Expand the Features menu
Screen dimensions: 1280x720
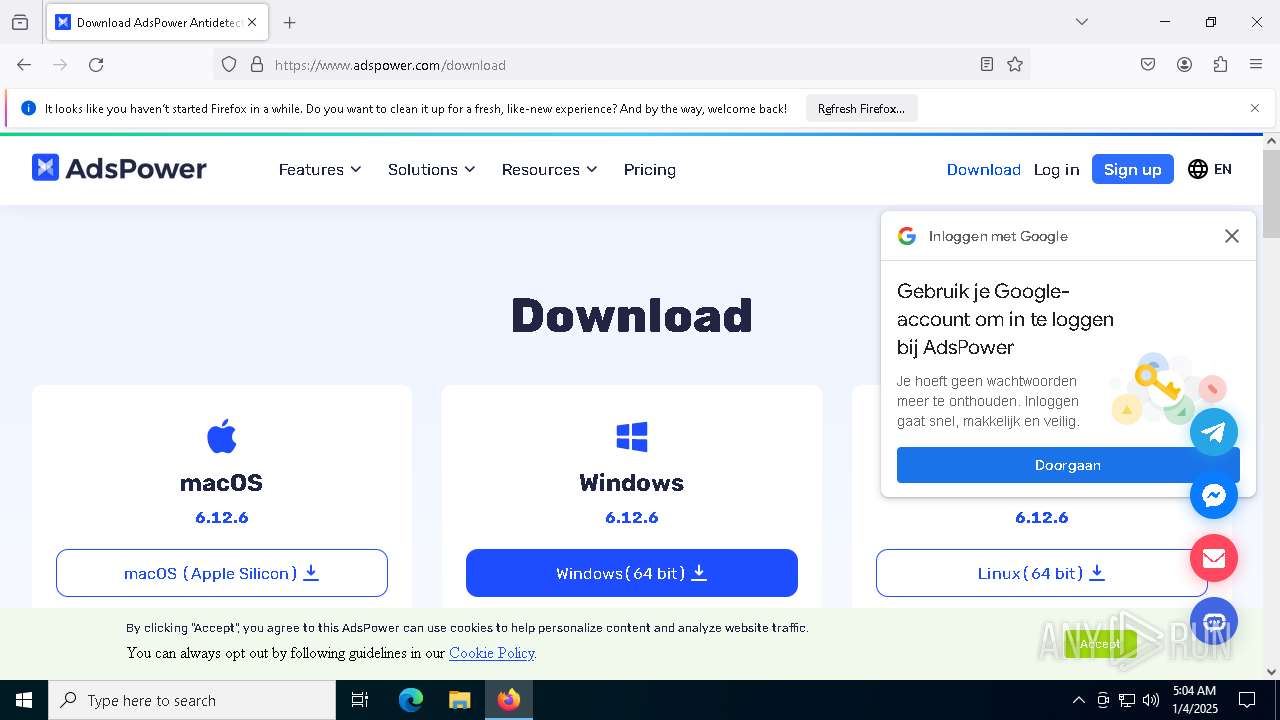(x=320, y=169)
